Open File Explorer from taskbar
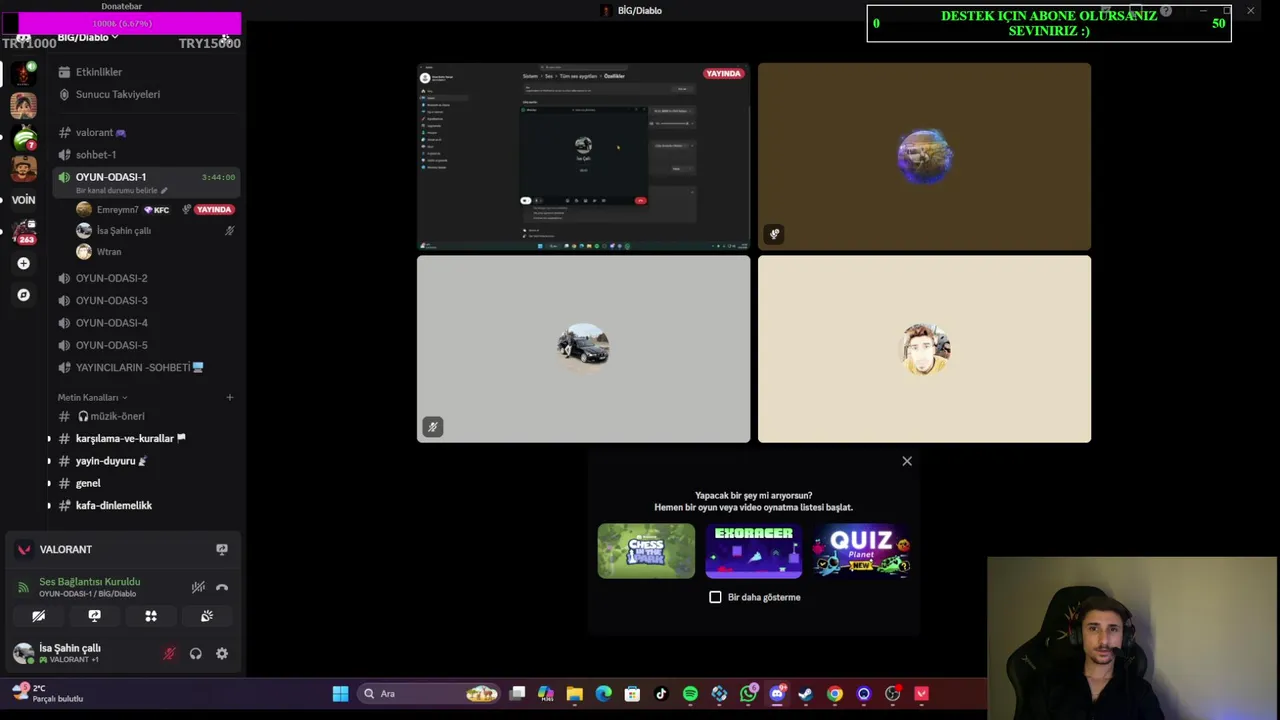The width and height of the screenshot is (1280, 720). [x=575, y=694]
